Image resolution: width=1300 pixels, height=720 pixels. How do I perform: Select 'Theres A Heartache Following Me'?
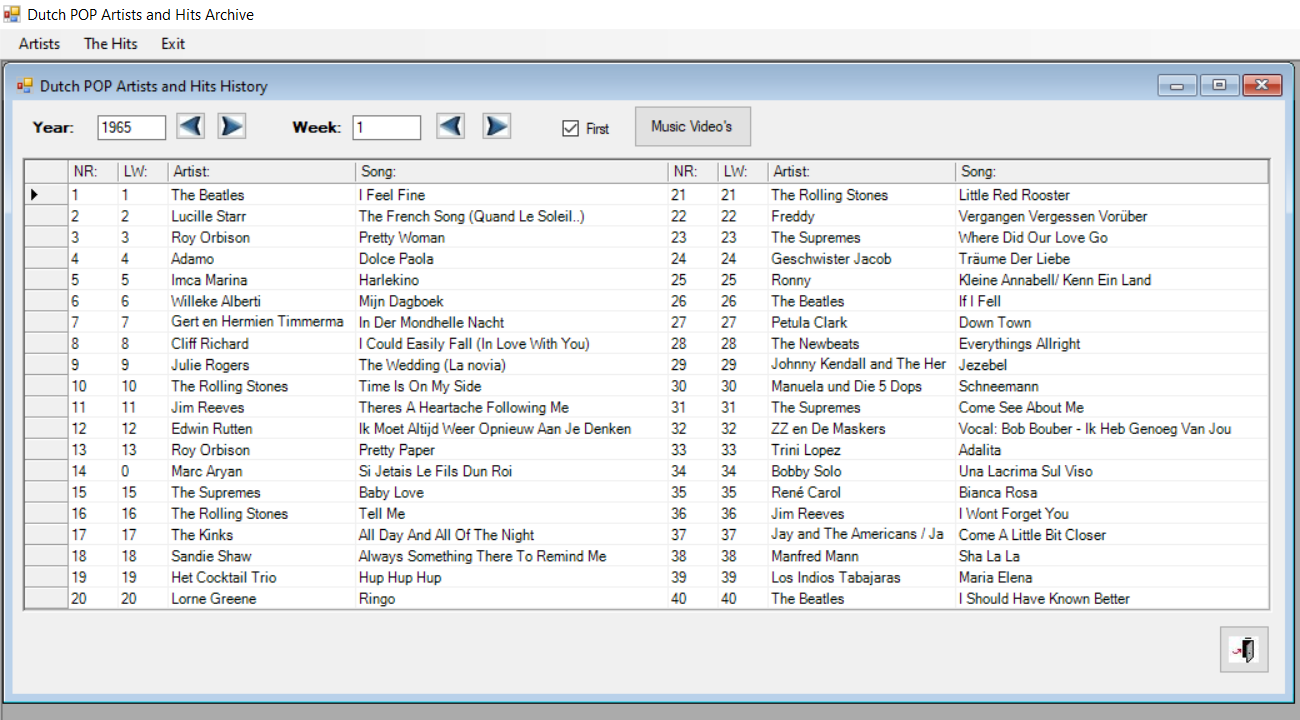coord(511,407)
